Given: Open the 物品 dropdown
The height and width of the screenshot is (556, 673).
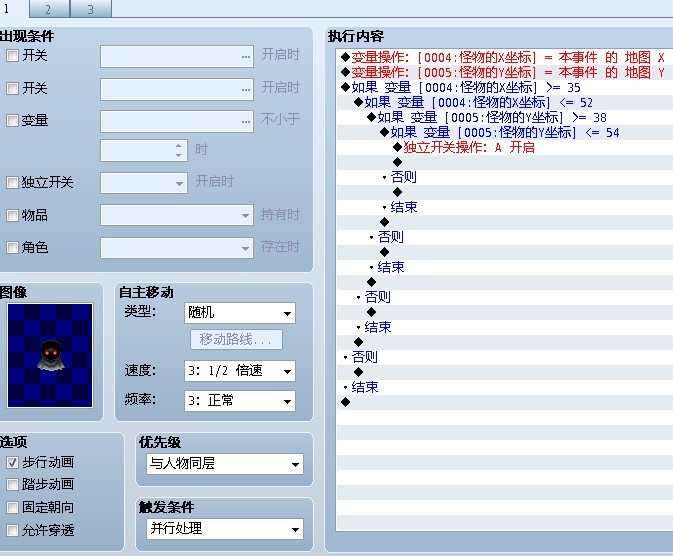Looking at the screenshot, I should click(x=177, y=215).
